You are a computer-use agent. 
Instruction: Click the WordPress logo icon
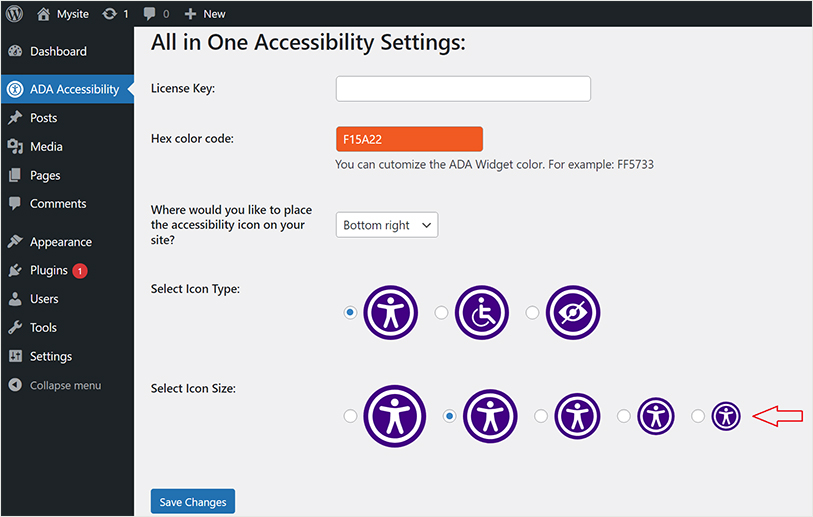point(15,13)
